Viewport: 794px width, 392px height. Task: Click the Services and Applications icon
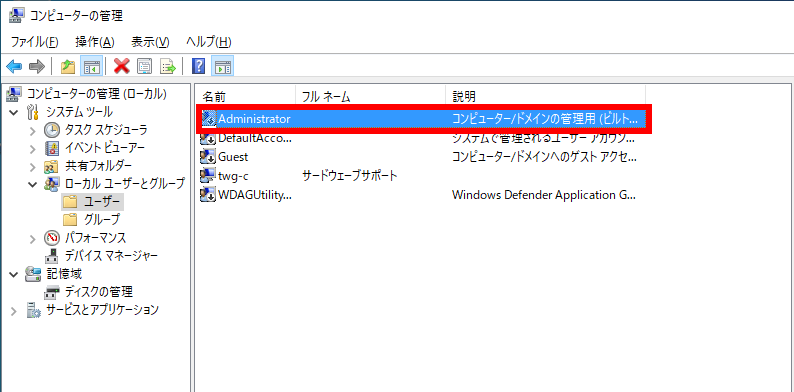pos(33,310)
